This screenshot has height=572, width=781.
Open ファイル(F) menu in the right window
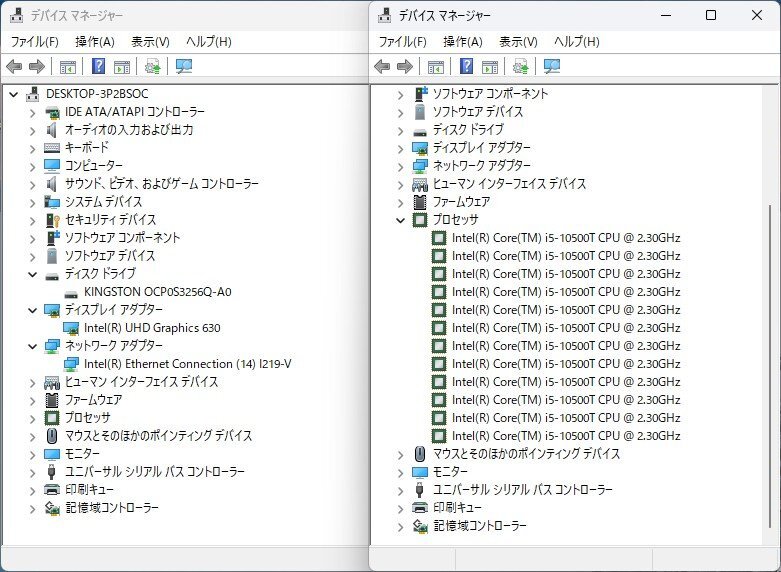coord(402,42)
